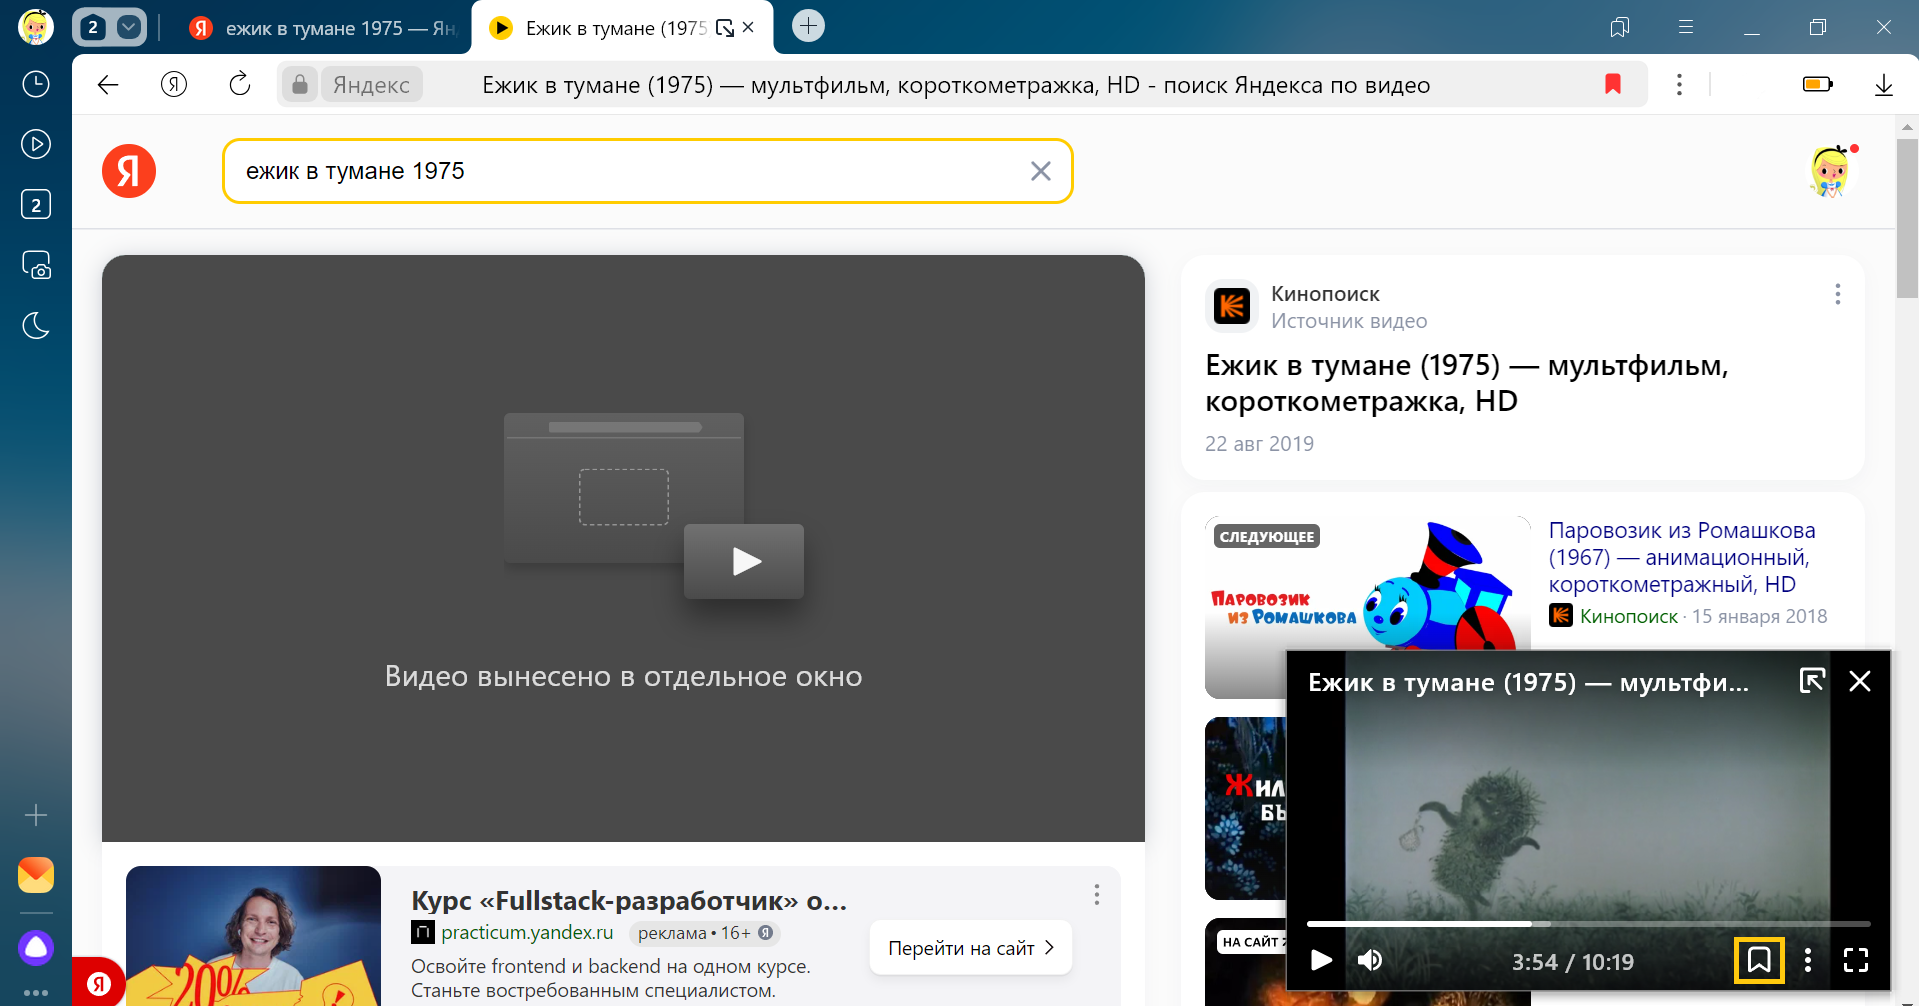Open 'Паровозик из Ромашкова' video link
This screenshot has width=1919, height=1006.
pyautogui.click(x=1681, y=557)
